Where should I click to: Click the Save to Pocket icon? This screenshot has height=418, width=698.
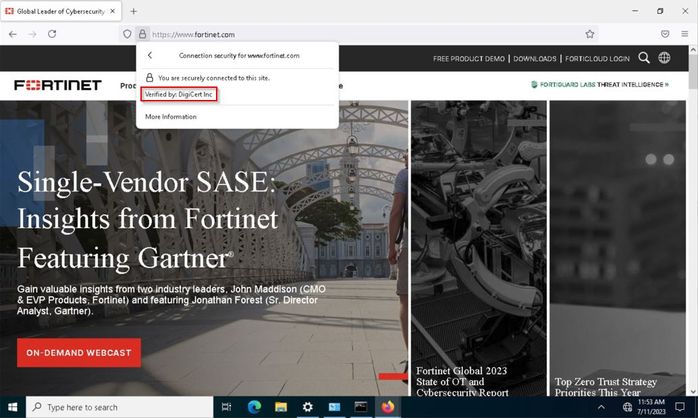(x=663, y=33)
